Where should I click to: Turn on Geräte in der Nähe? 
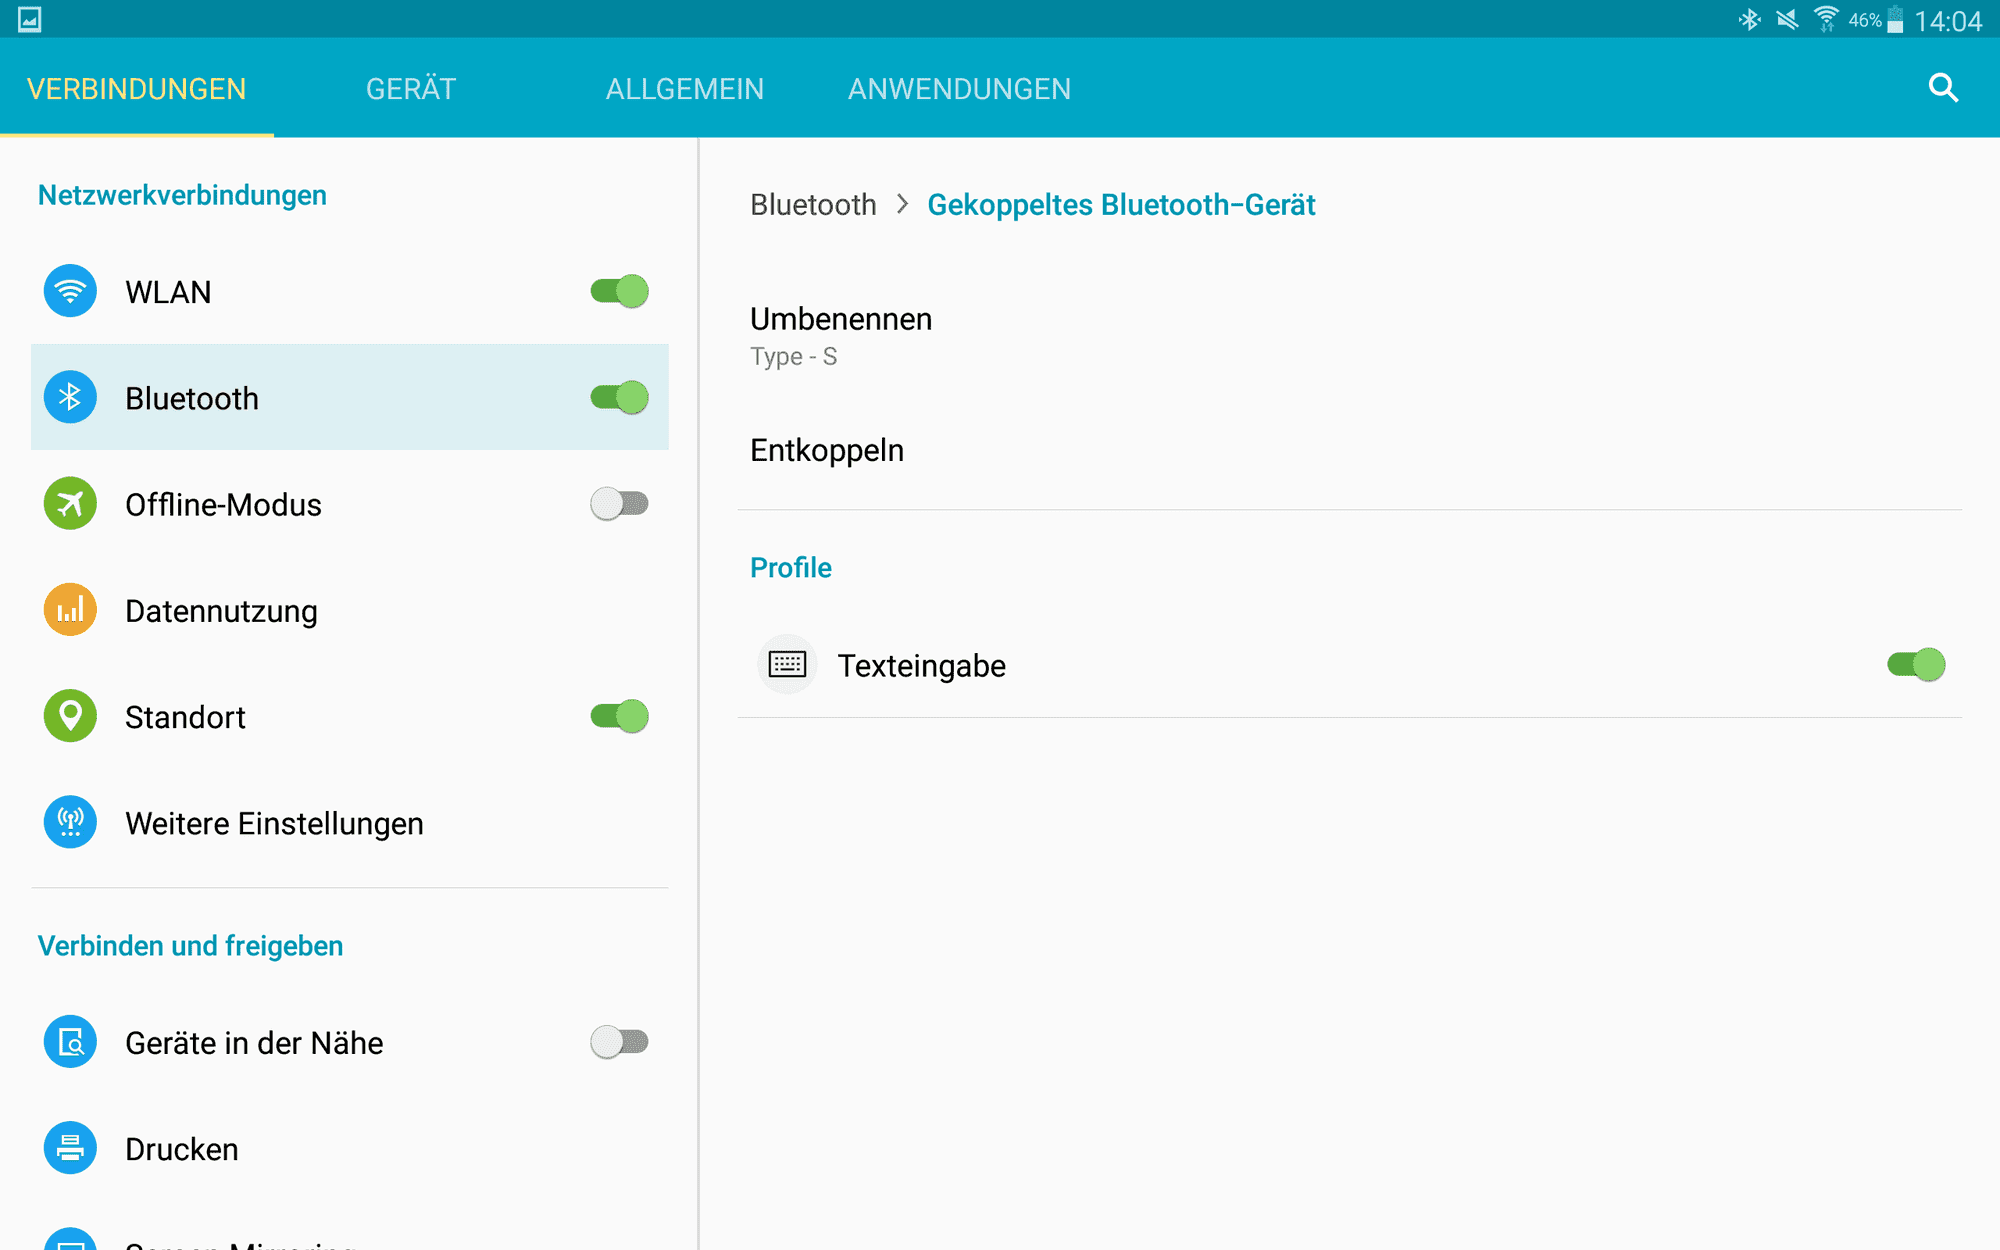pos(619,1042)
